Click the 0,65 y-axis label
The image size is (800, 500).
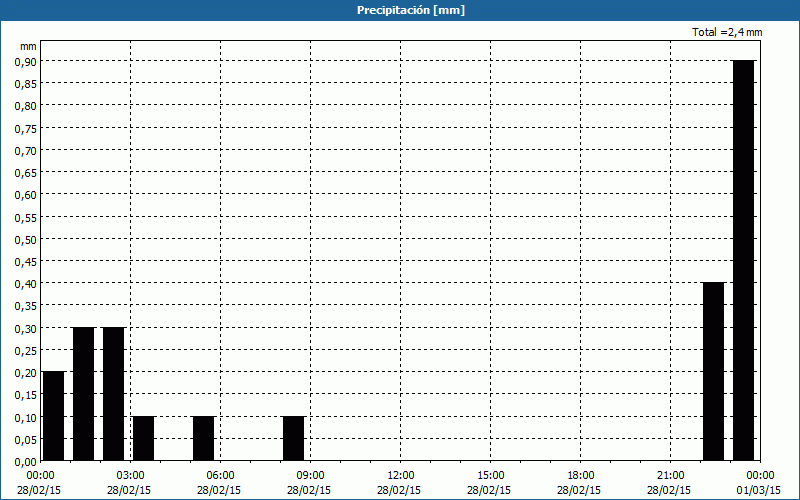point(26,172)
